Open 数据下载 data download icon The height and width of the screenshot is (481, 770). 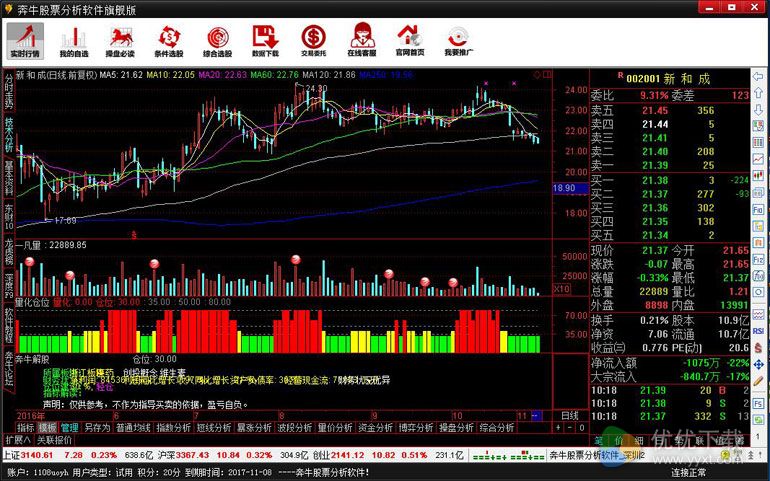click(265, 41)
